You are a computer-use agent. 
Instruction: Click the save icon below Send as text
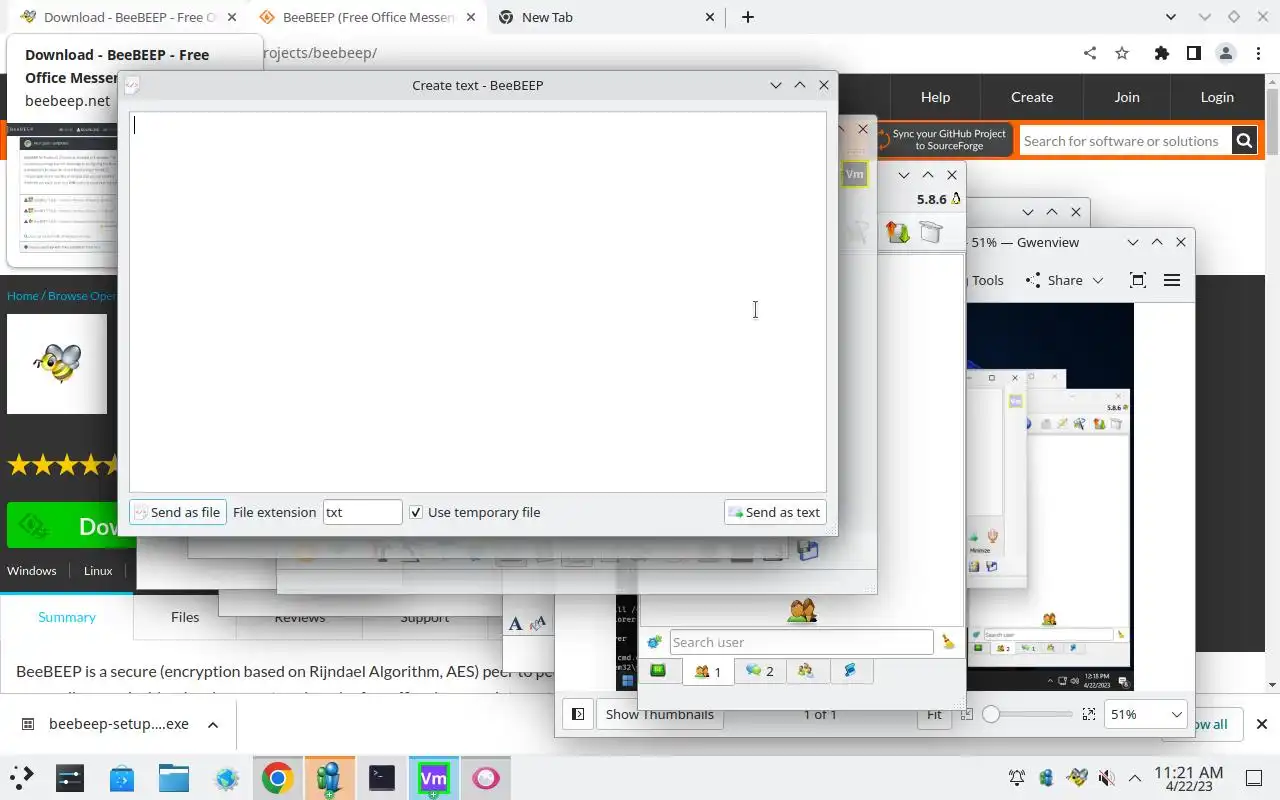[x=807, y=550]
